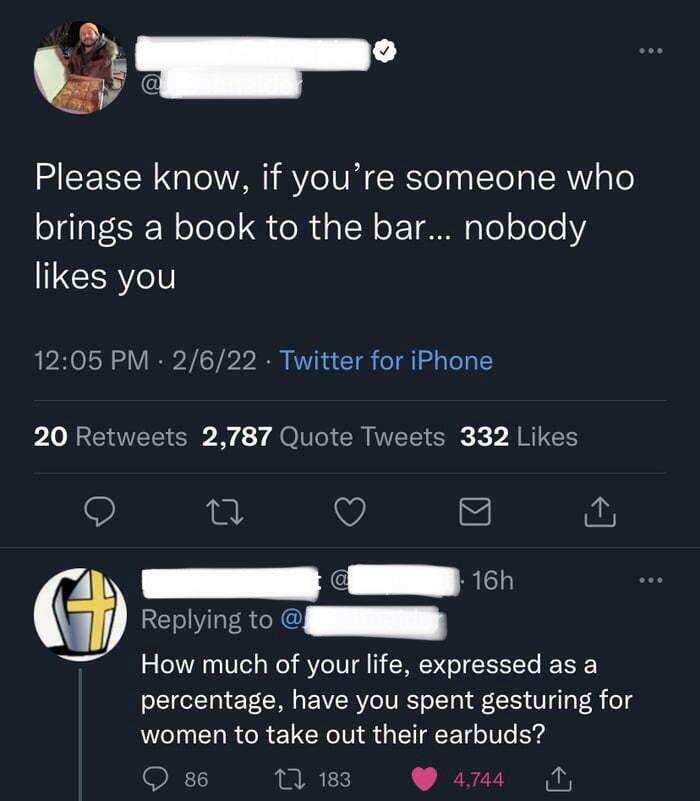Click the share icon under the main tweet
This screenshot has width=700, height=801.
[x=600, y=513]
